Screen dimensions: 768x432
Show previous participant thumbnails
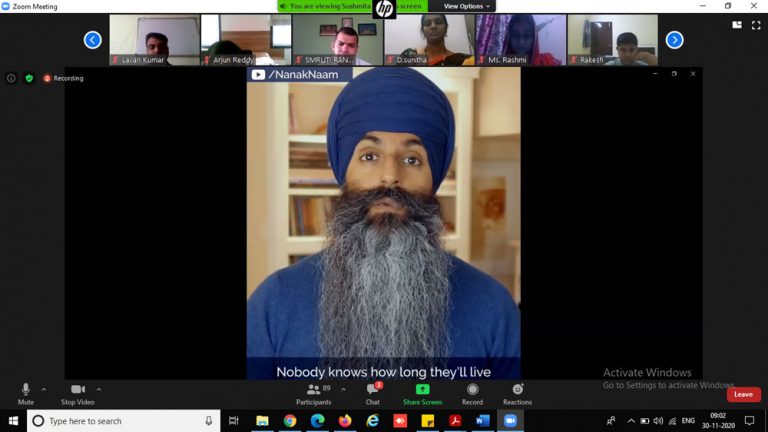click(93, 40)
